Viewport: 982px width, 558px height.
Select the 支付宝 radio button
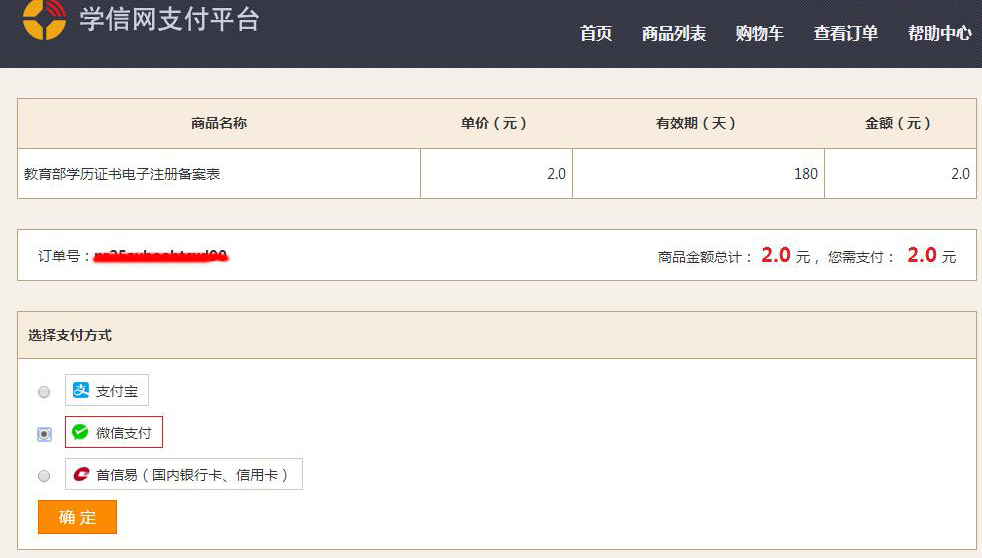pyautogui.click(x=44, y=392)
